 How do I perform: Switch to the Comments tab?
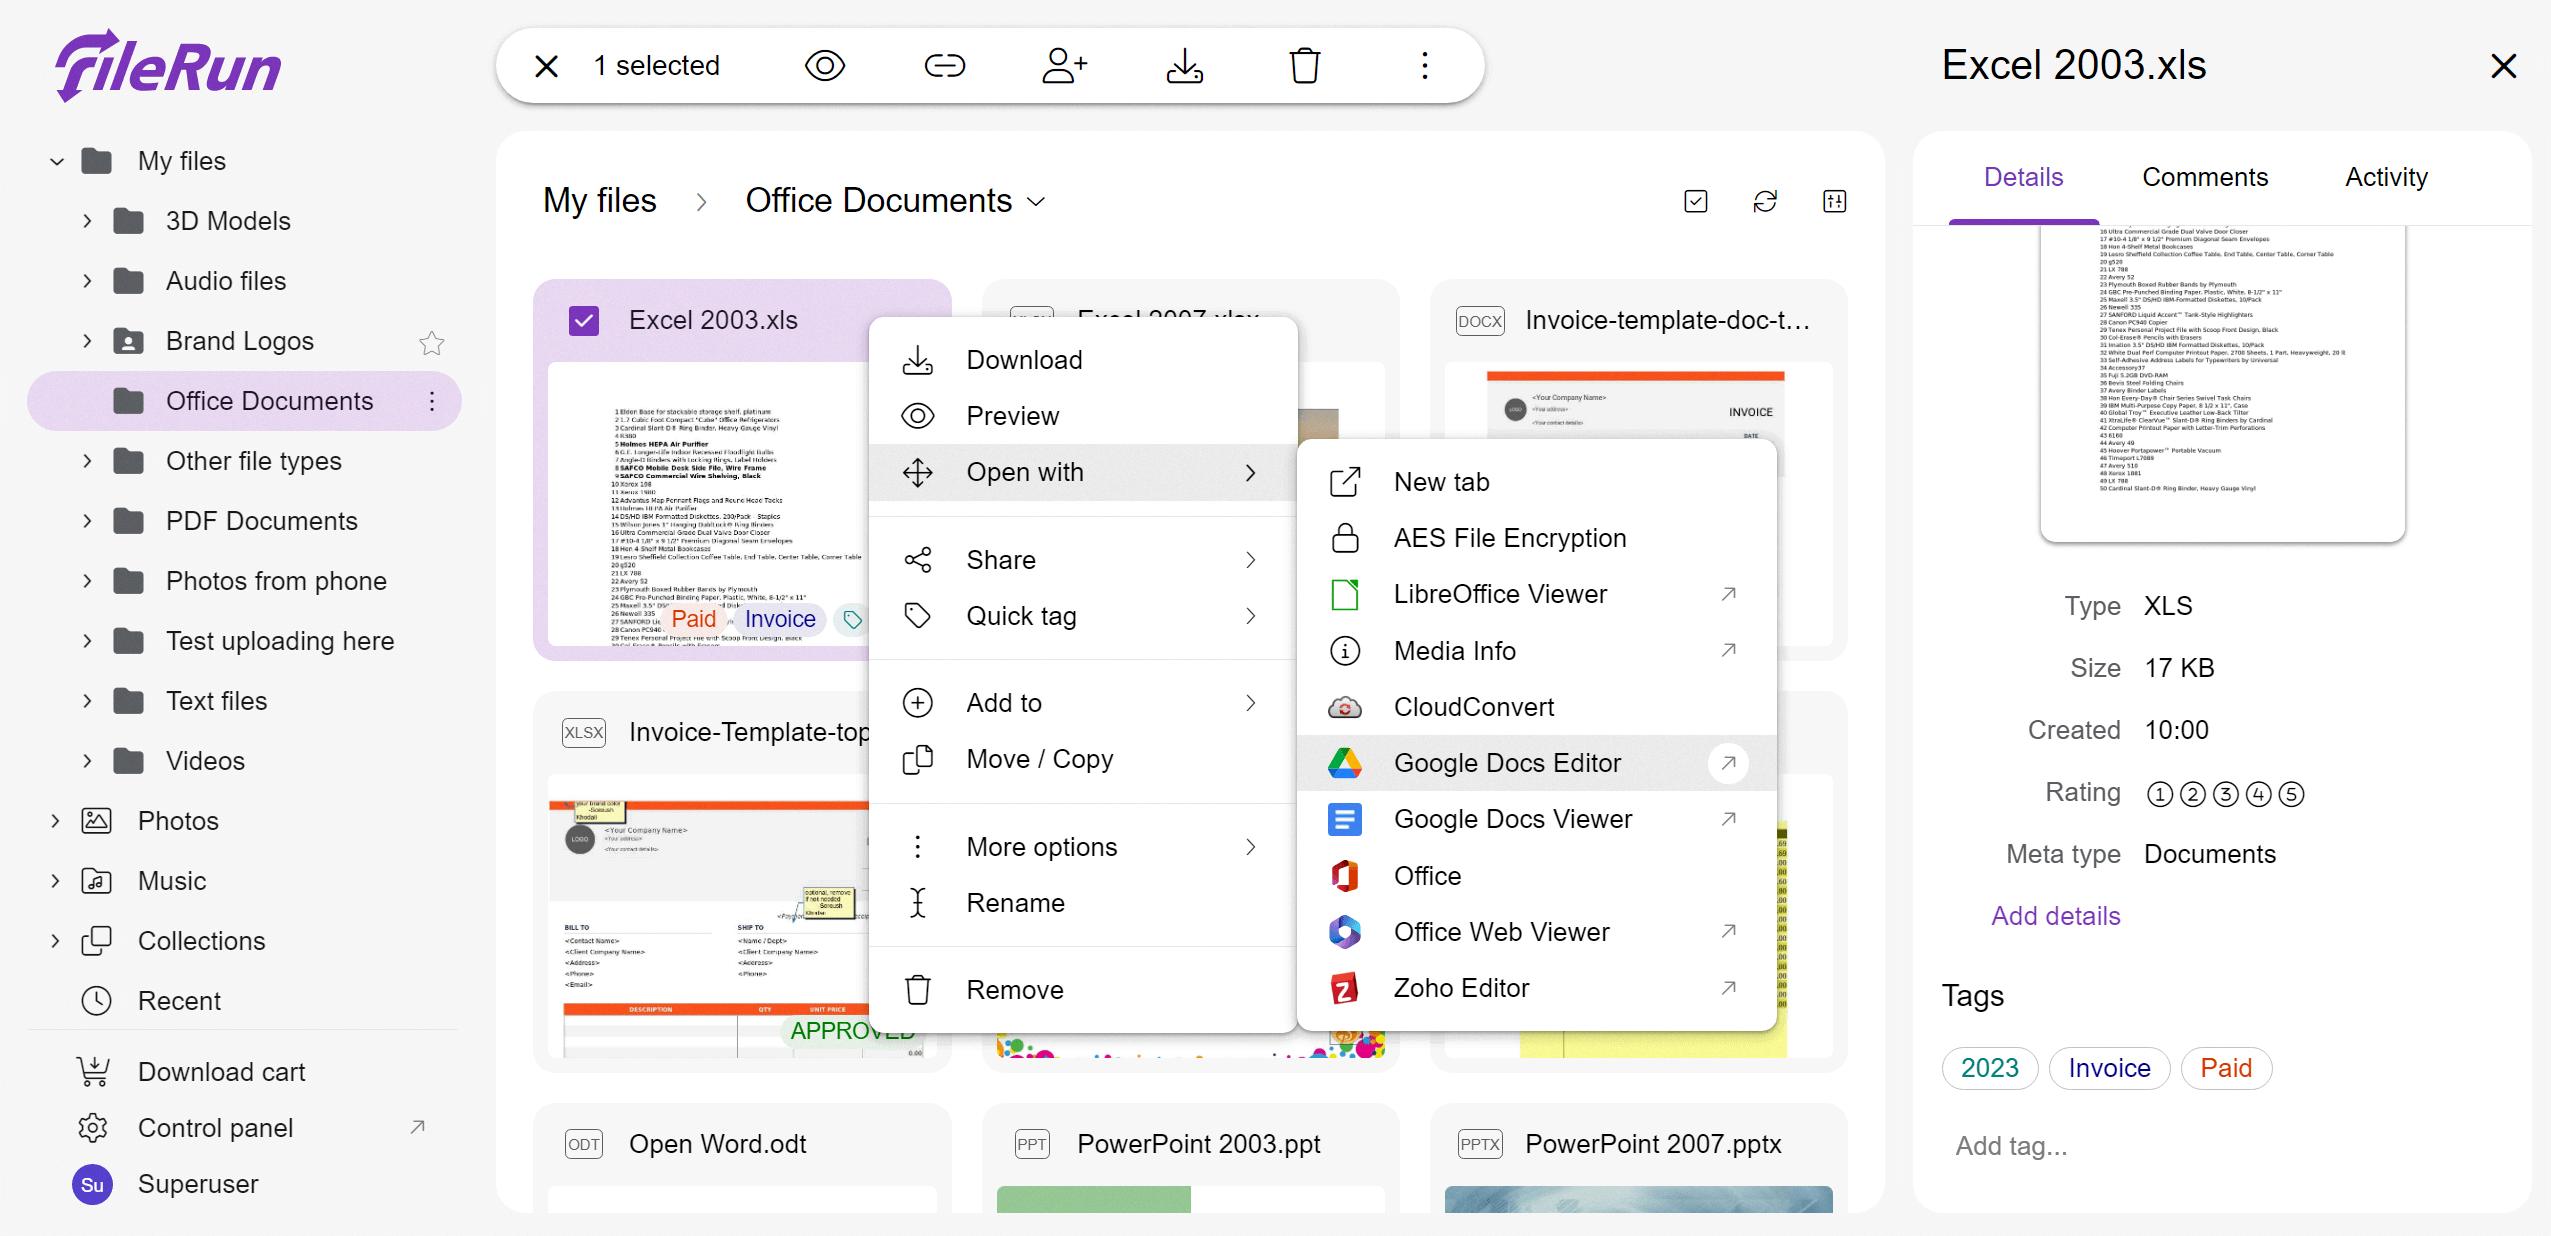pyautogui.click(x=2204, y=177)
